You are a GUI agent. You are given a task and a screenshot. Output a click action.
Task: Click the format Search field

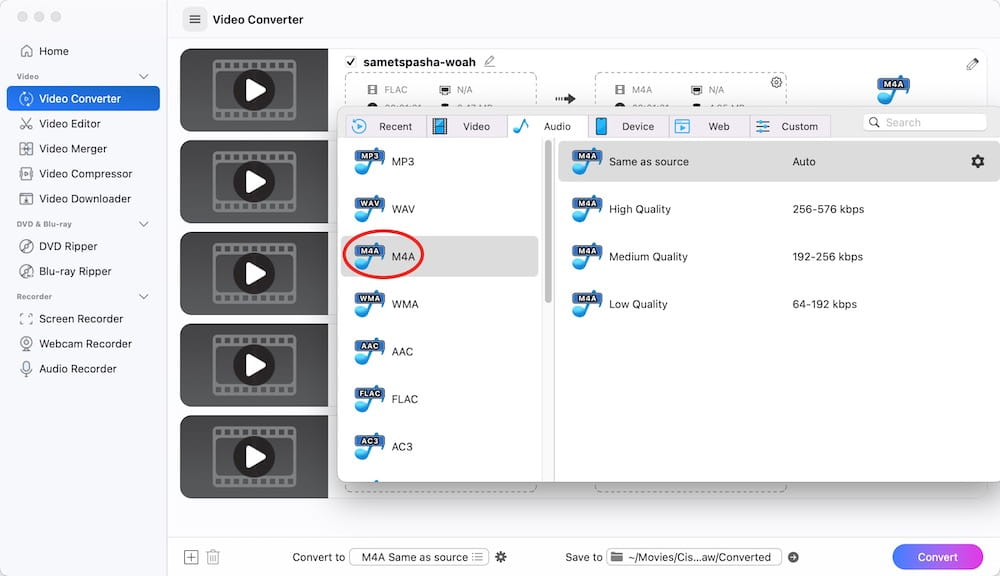(925, 122)
